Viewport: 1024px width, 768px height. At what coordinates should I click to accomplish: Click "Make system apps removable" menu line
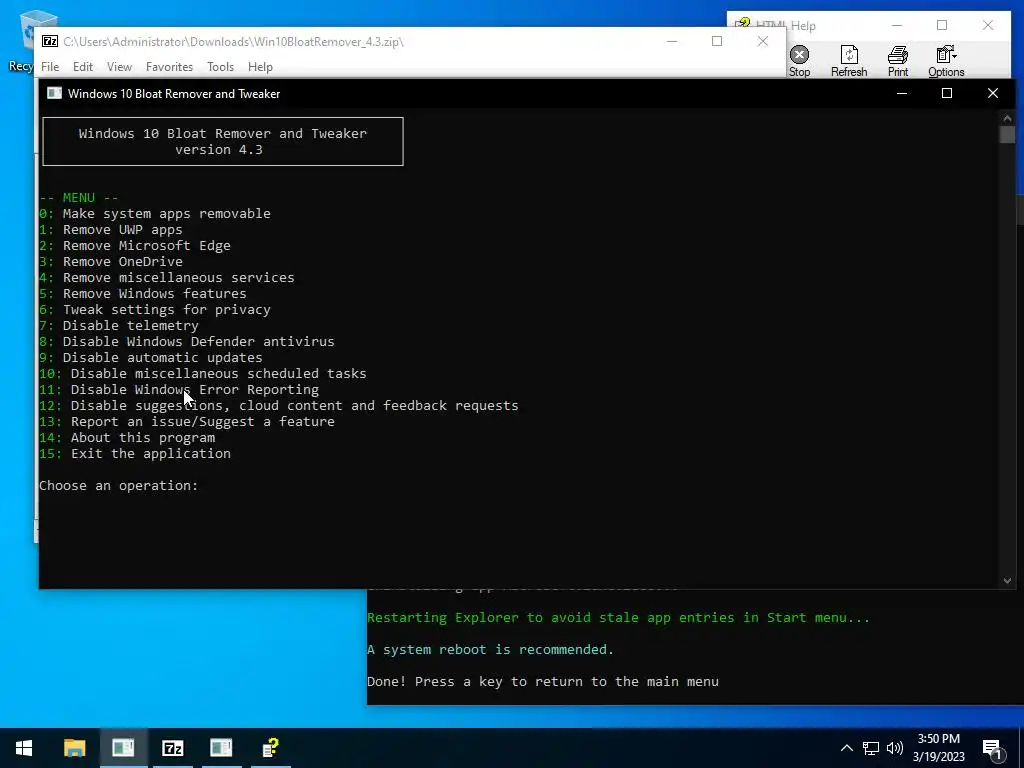(x=155, y=214)
